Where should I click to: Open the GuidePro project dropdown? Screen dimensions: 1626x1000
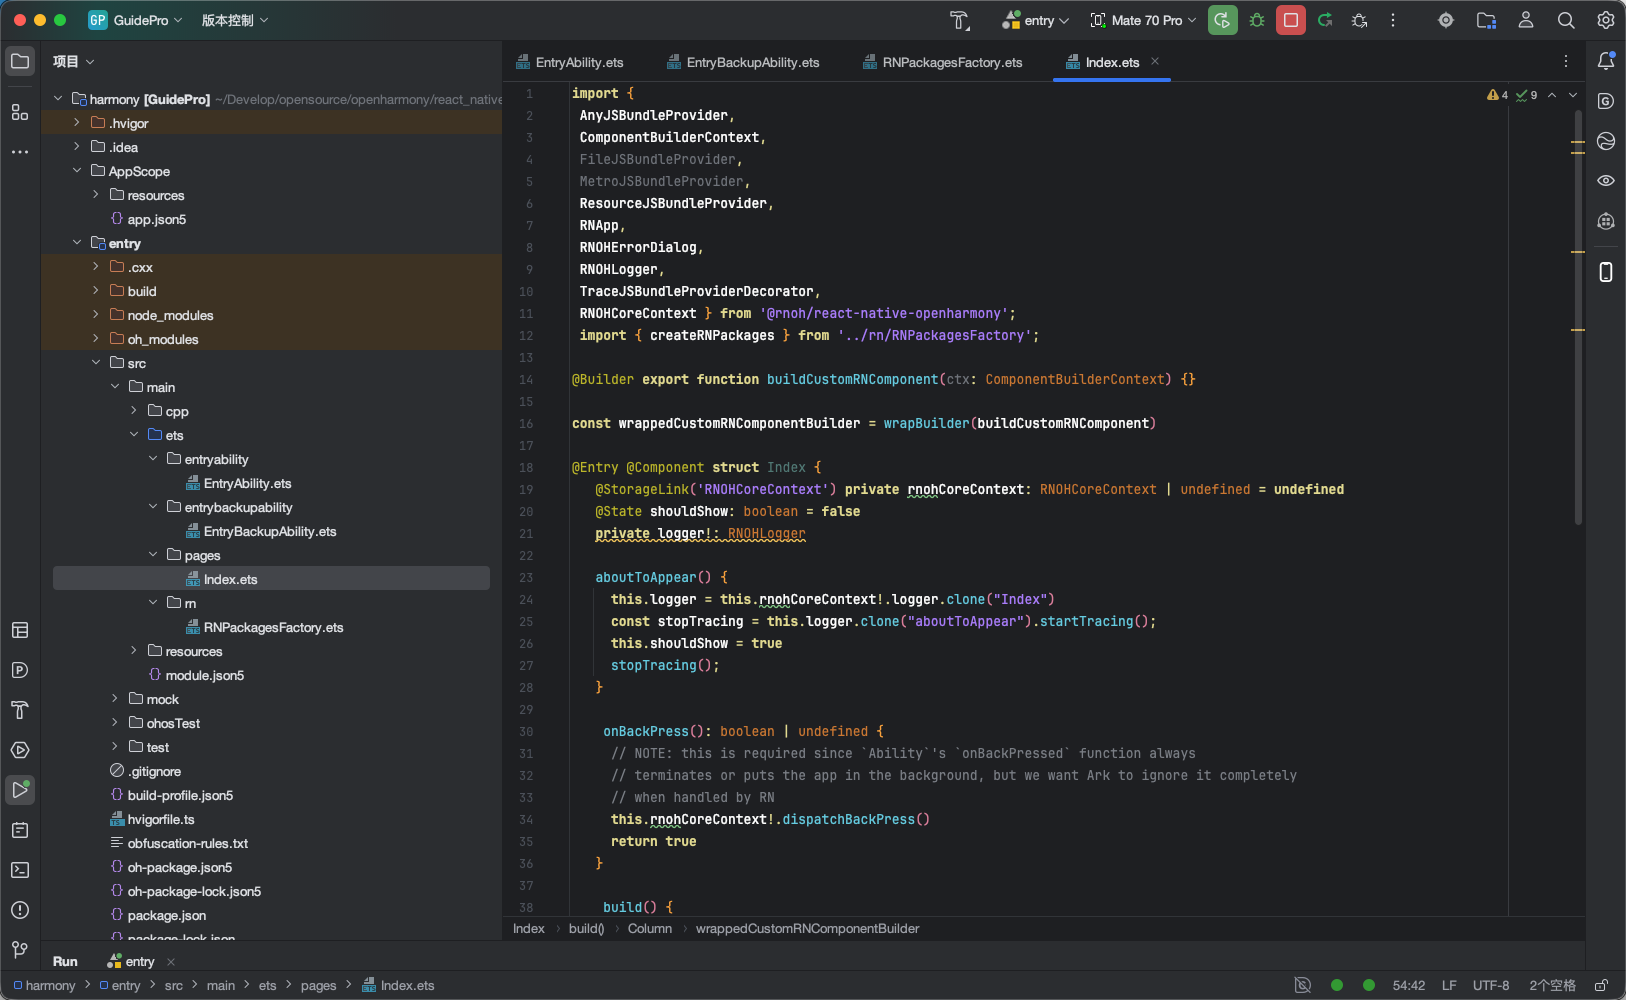coord(135,20)
